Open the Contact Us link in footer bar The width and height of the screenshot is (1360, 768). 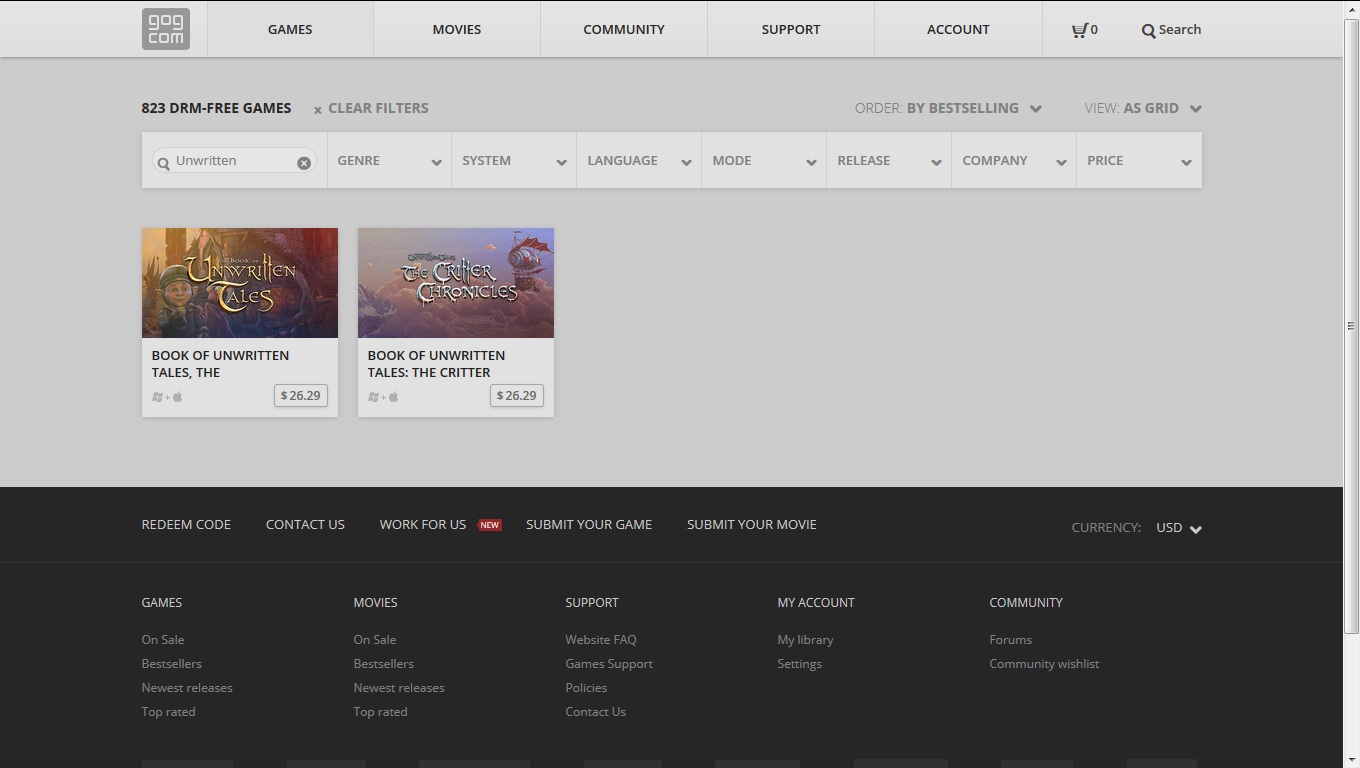click(305, 524)
